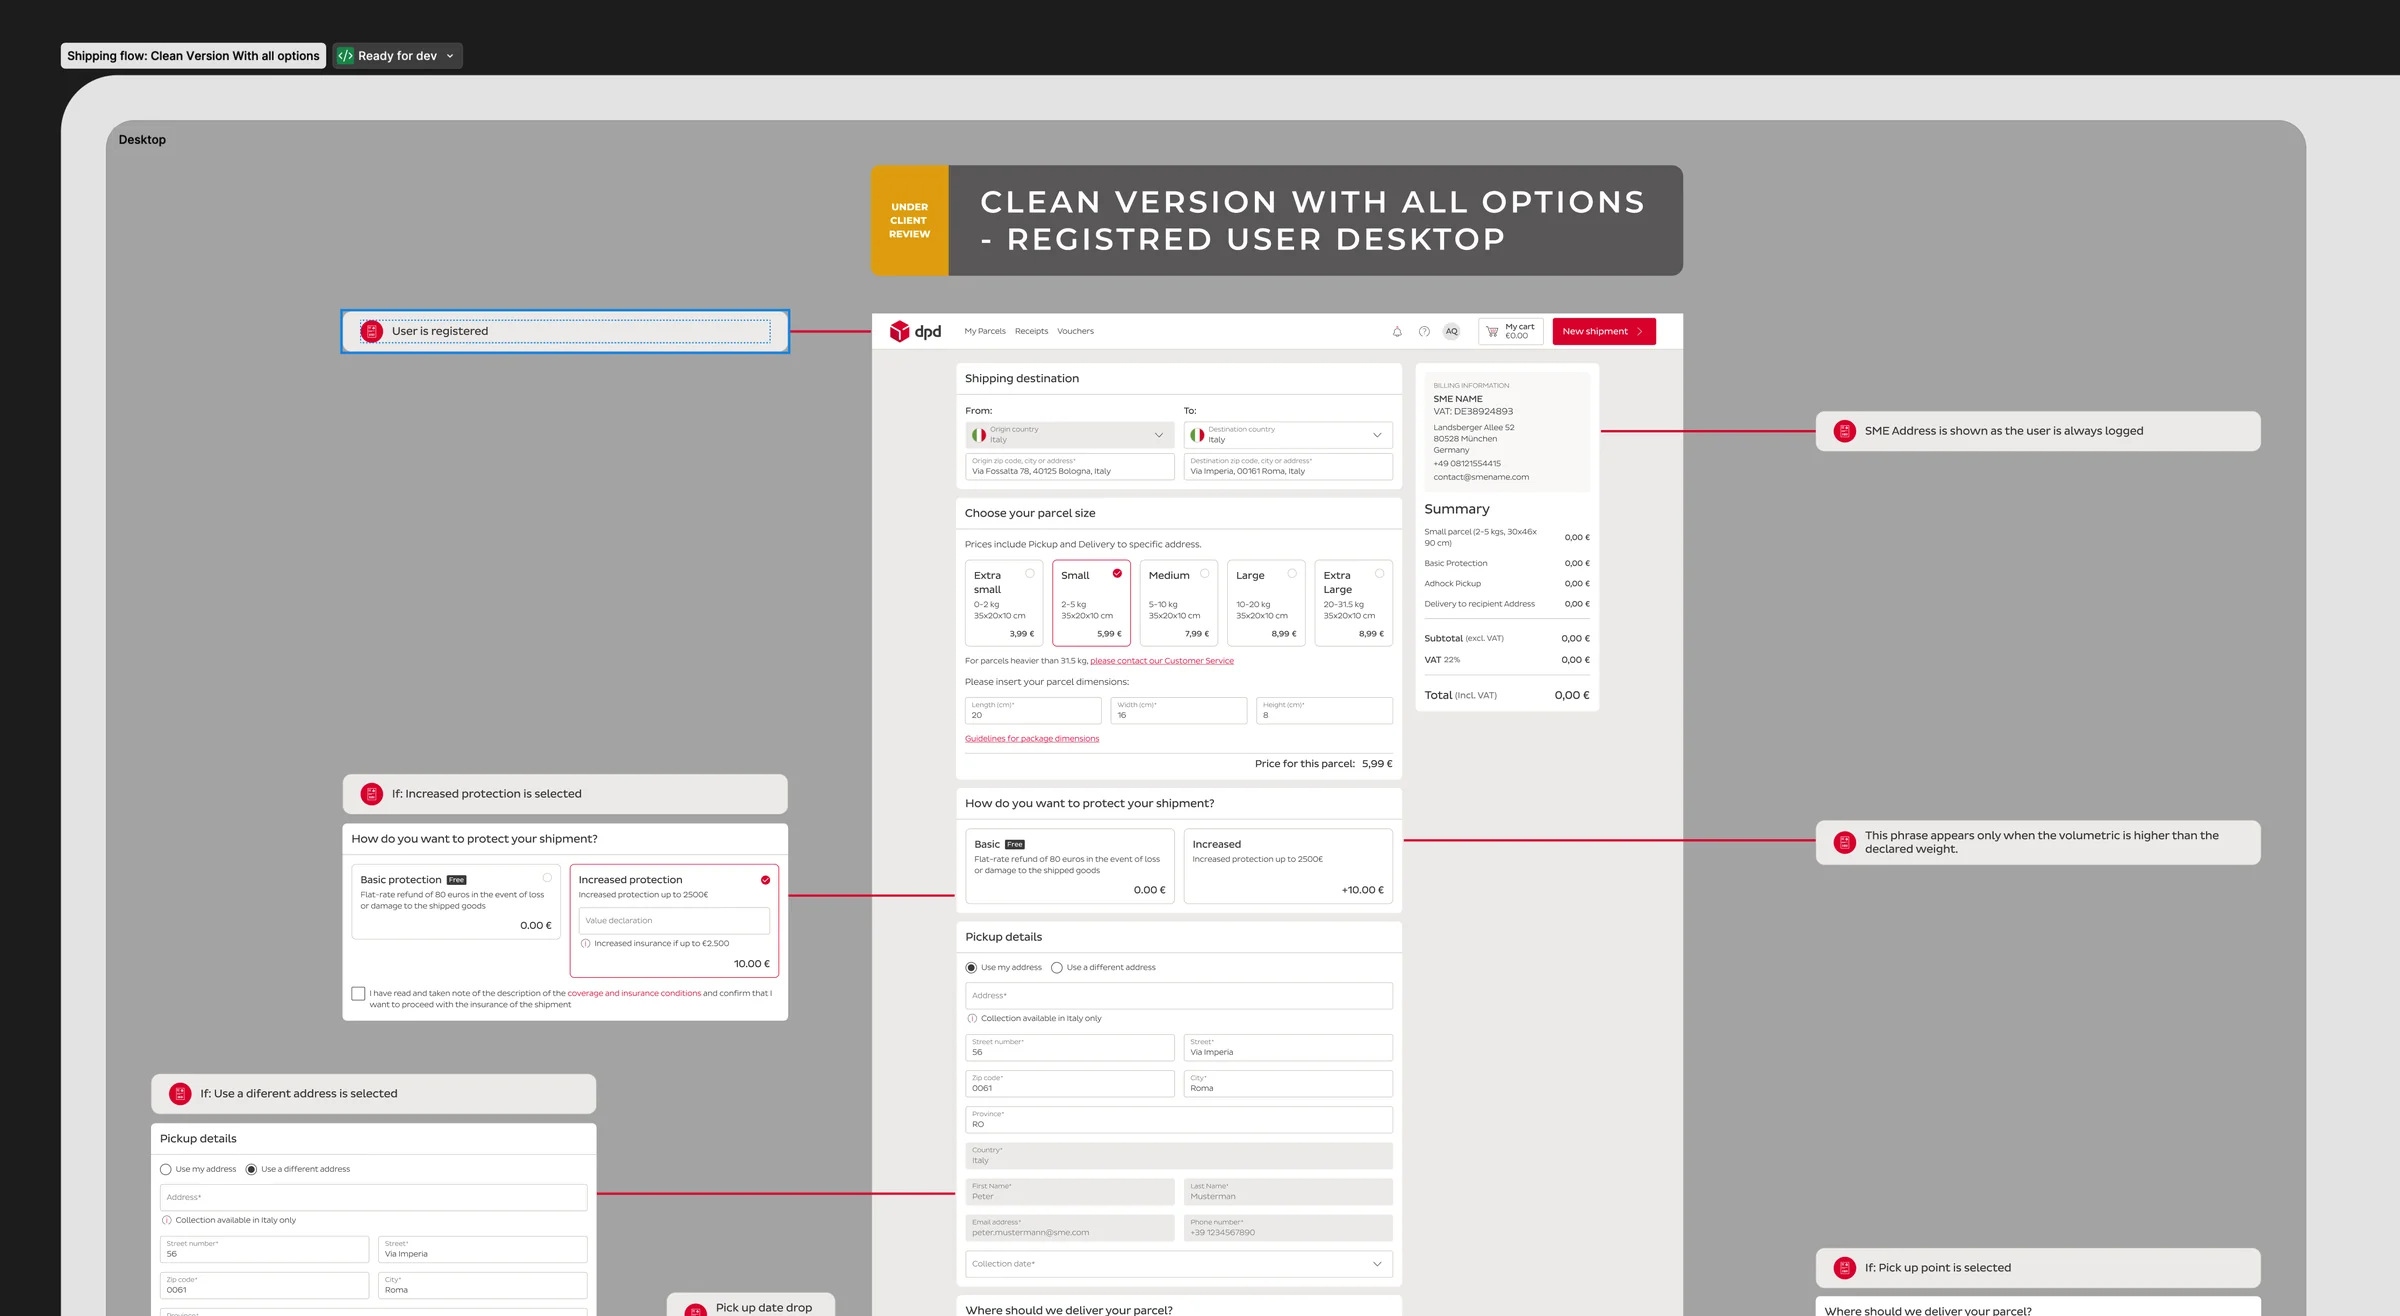Select the Medium parcel size option
2400x1316 pixels.
point(1178,603)
